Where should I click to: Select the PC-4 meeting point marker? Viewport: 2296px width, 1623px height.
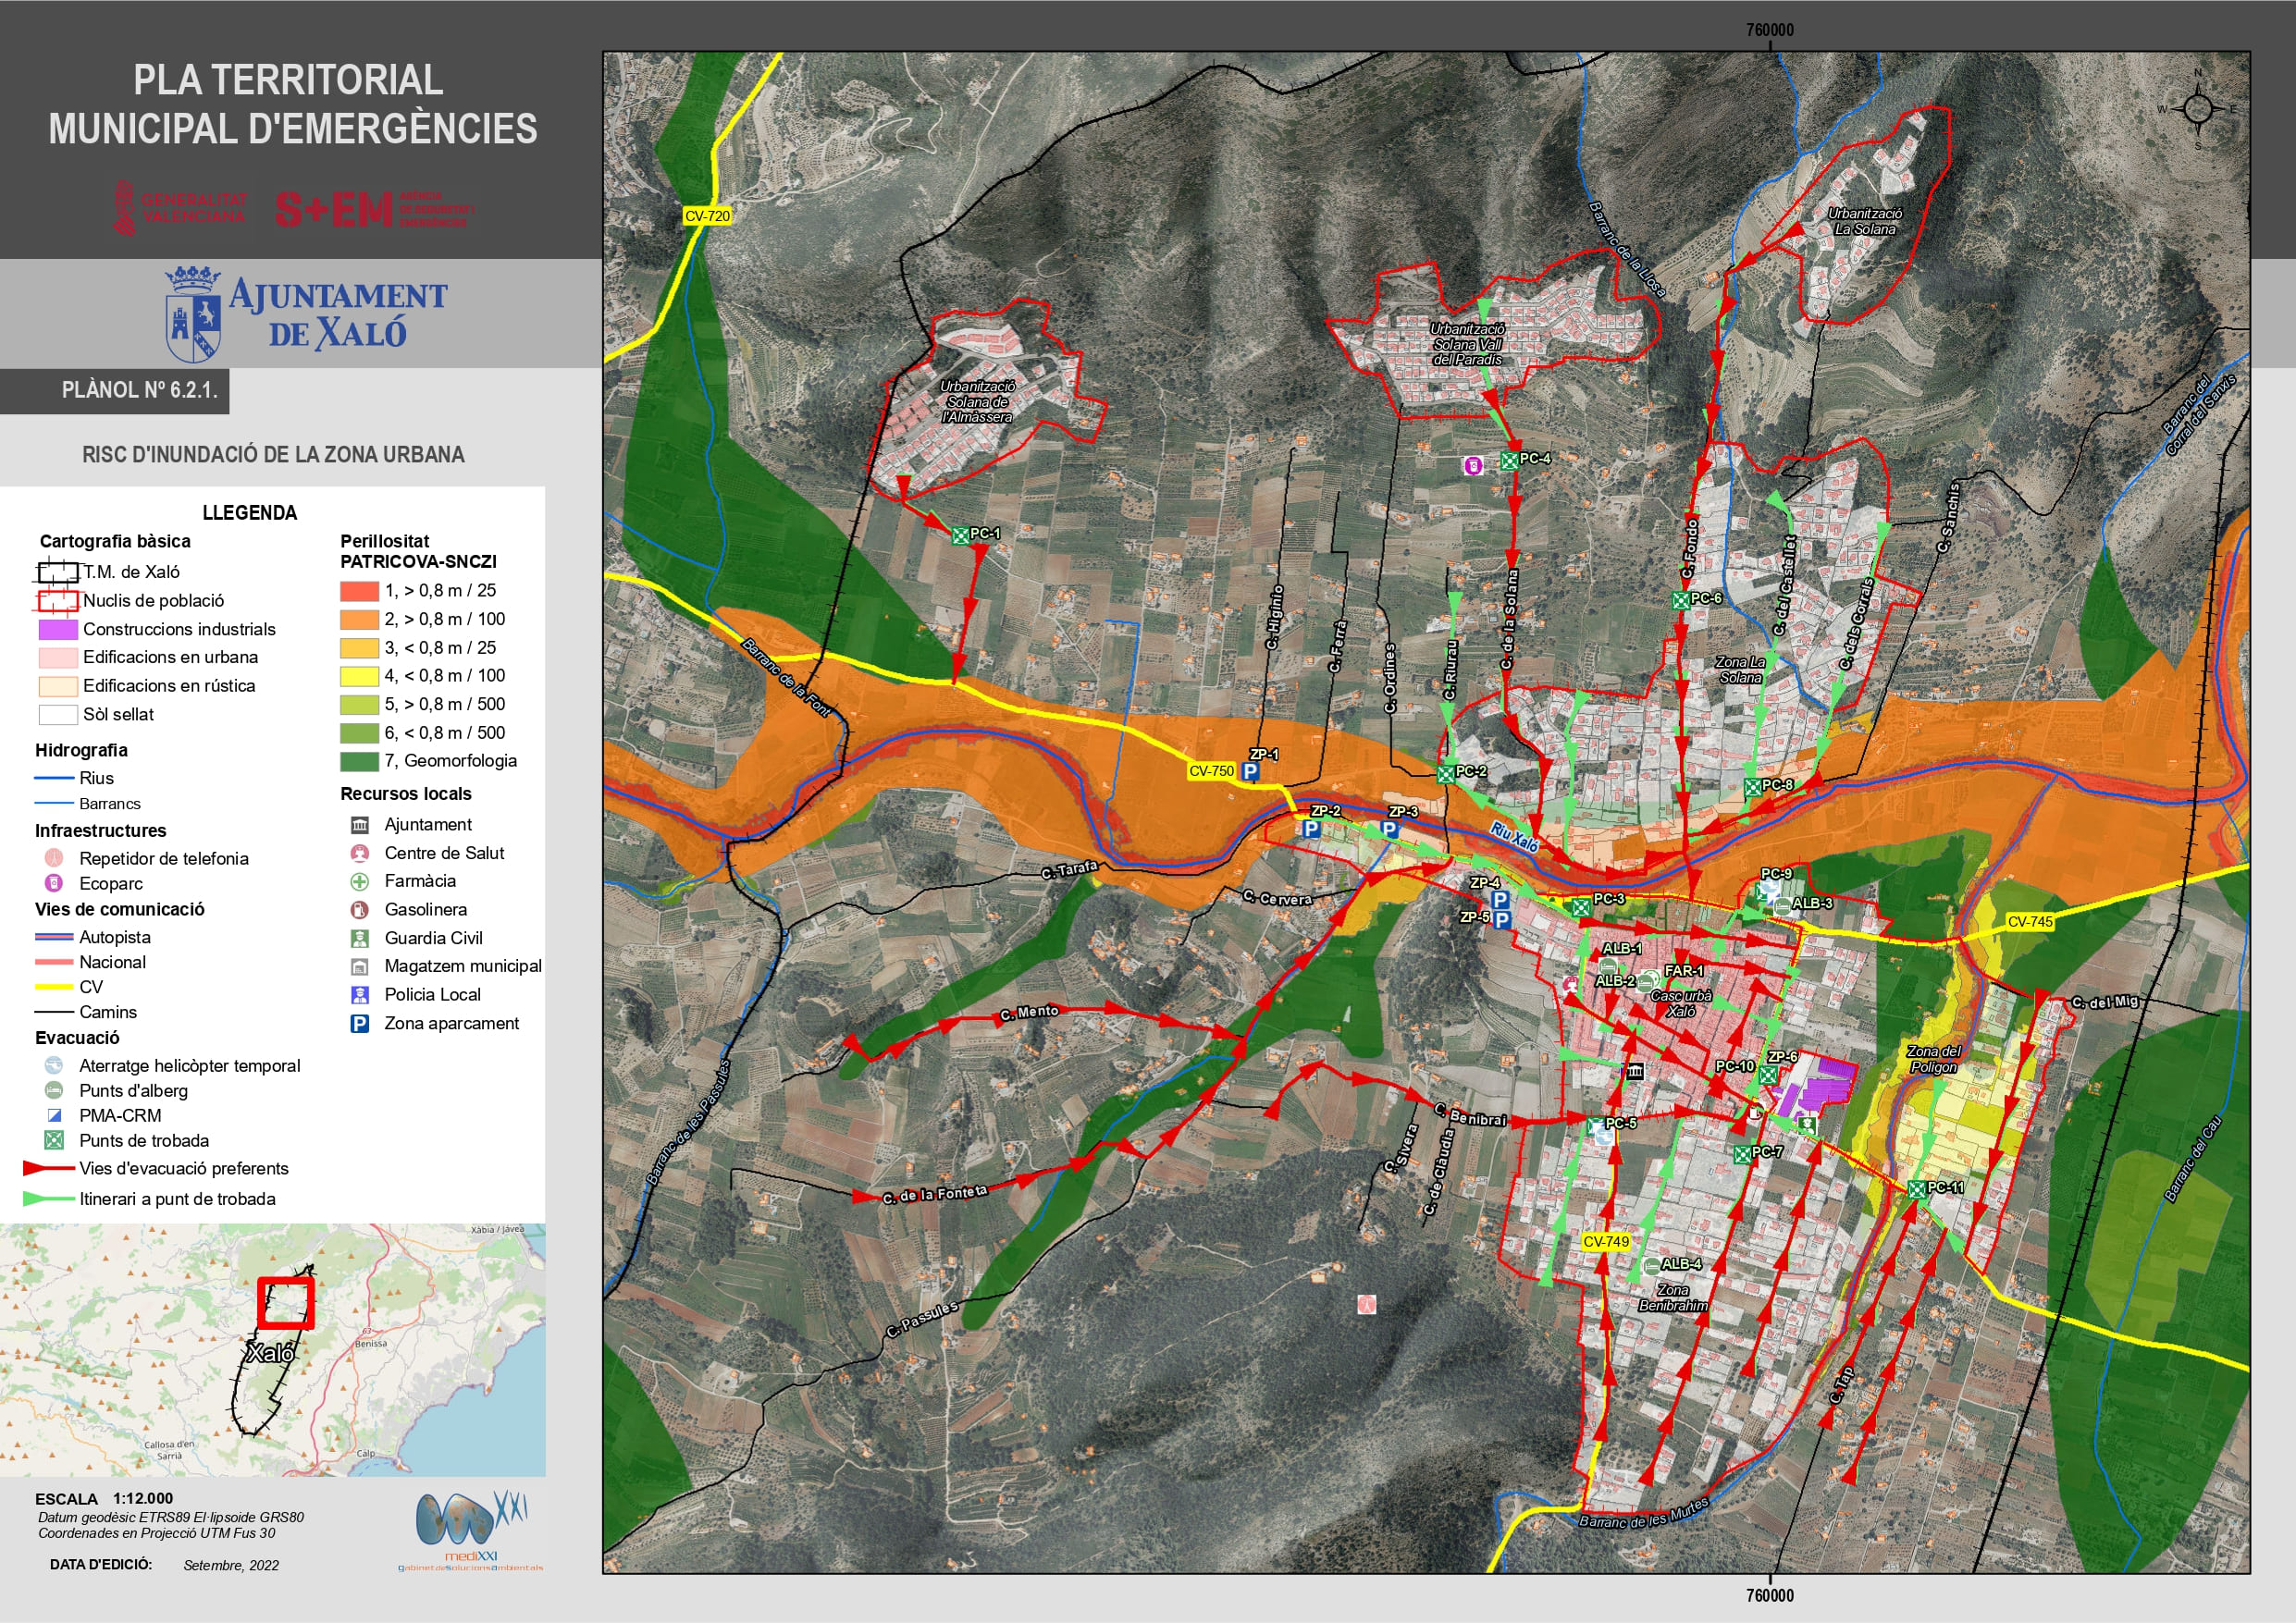coord(1509,460)
